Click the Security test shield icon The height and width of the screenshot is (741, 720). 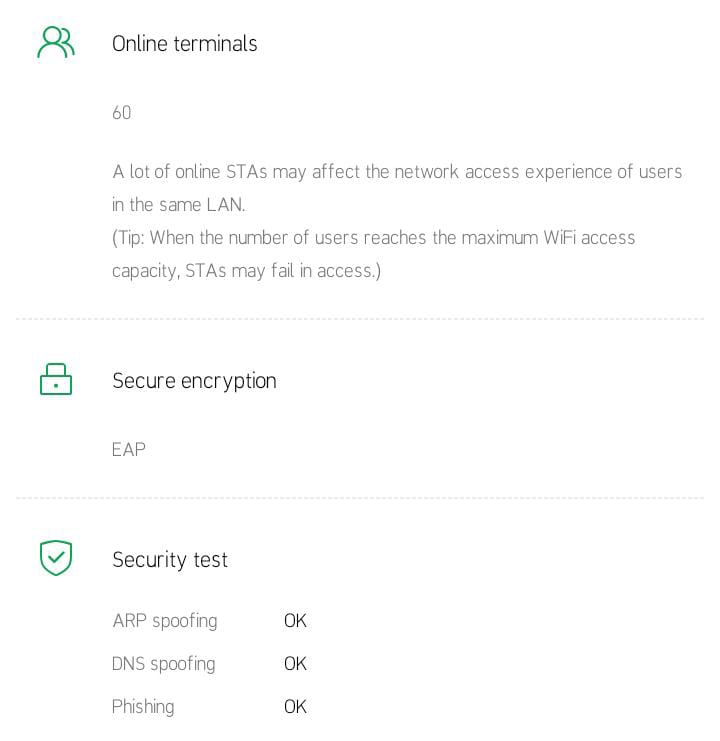(56, 558)
